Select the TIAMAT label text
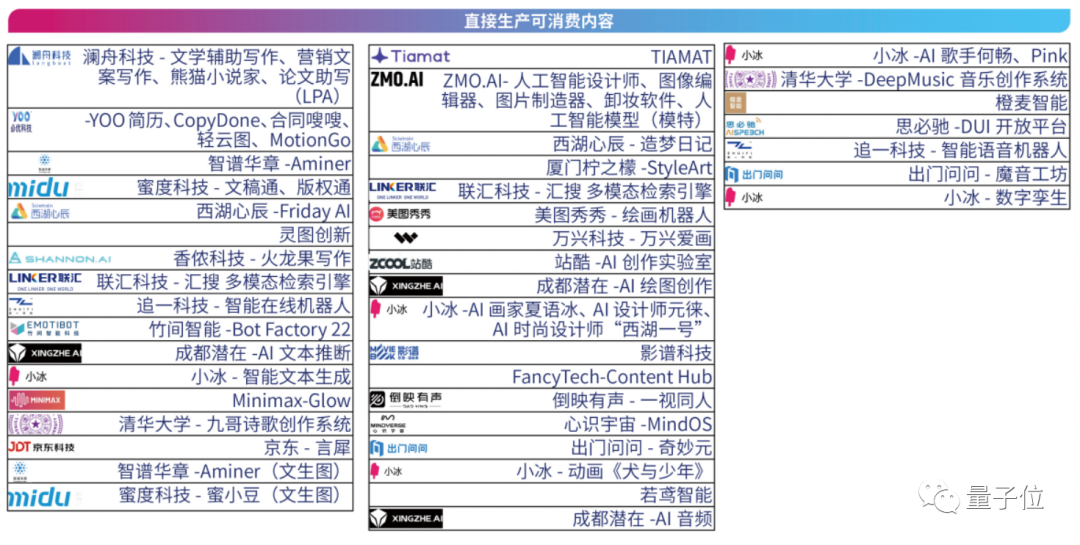This screenshot has width=1080, height=545. 681,57
